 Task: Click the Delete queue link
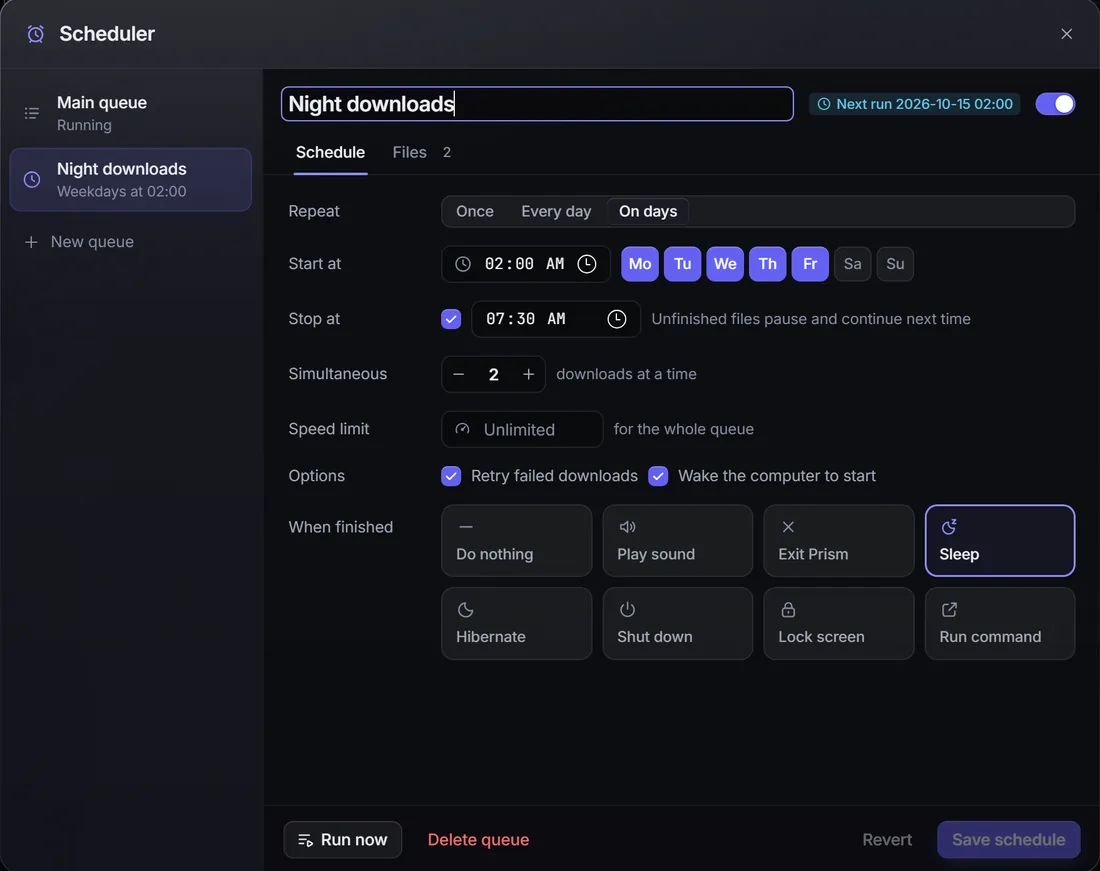tap(478, 839)
